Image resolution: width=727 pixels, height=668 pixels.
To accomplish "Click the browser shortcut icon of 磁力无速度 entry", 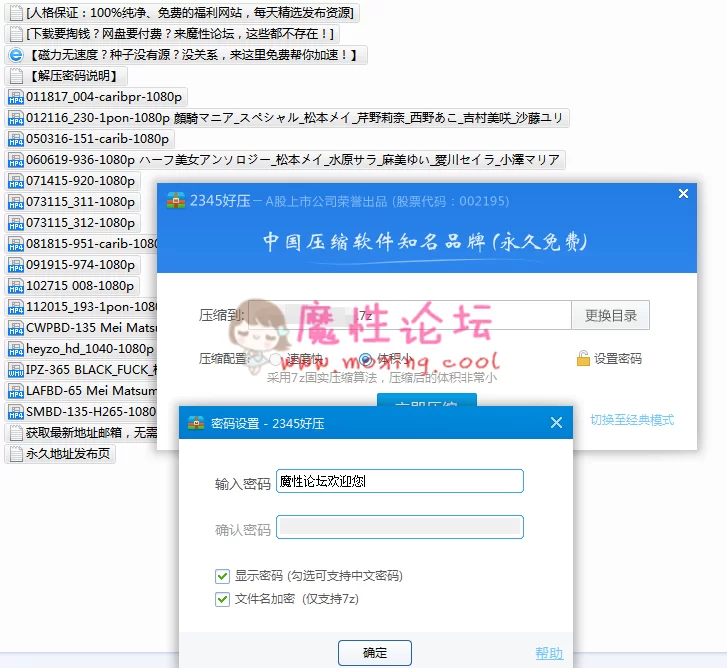I will coord(16,55).
